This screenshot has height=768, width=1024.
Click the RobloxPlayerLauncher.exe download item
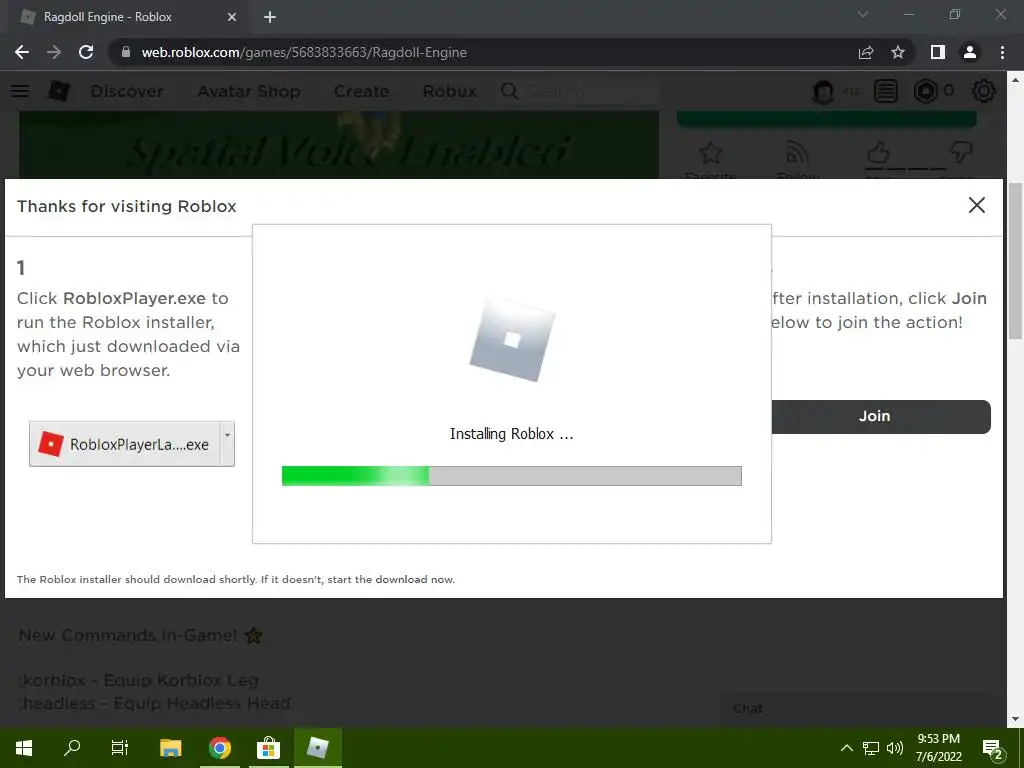(x=125, y=444)
